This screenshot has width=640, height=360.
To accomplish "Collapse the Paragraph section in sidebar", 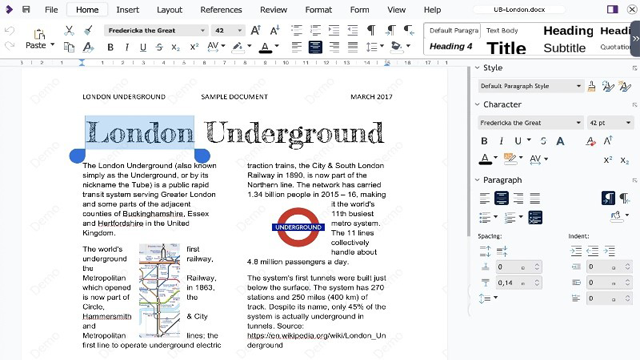I will [477, 180].
